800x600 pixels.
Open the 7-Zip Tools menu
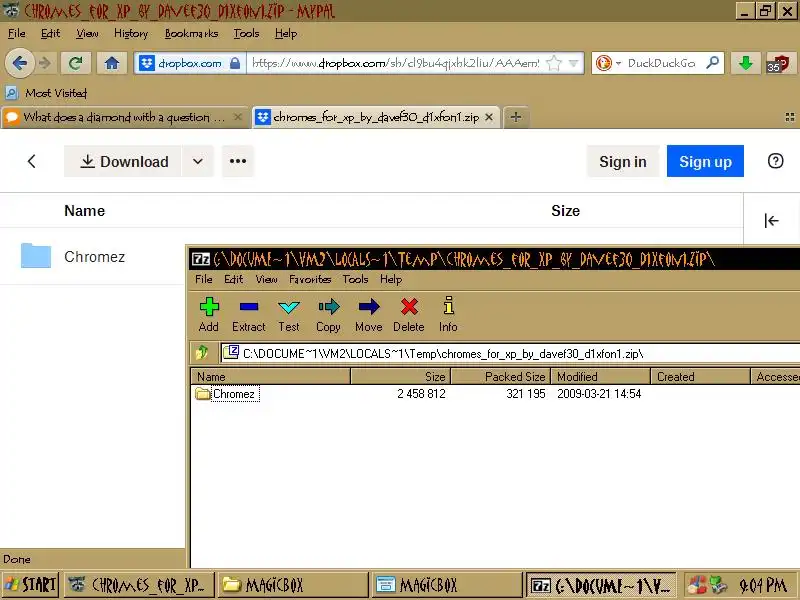(355, 279)
